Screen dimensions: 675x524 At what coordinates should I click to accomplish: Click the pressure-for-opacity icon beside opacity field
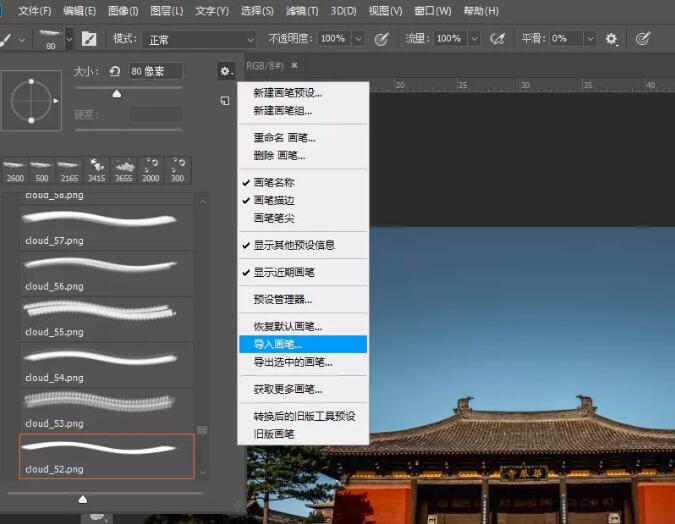coord(381,39)
